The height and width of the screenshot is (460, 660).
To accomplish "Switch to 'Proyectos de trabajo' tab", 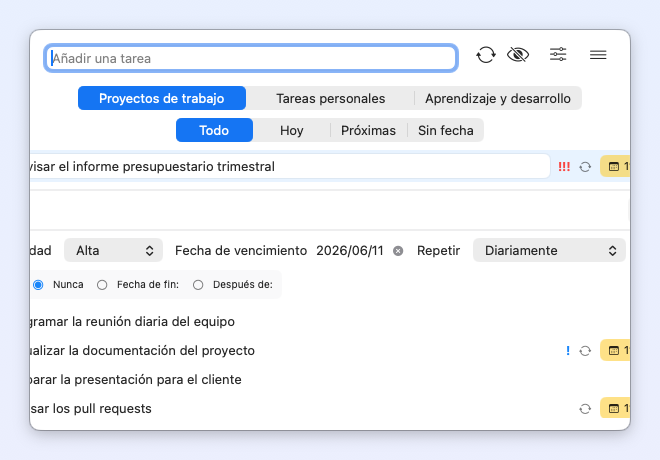I will pos(162,98).
